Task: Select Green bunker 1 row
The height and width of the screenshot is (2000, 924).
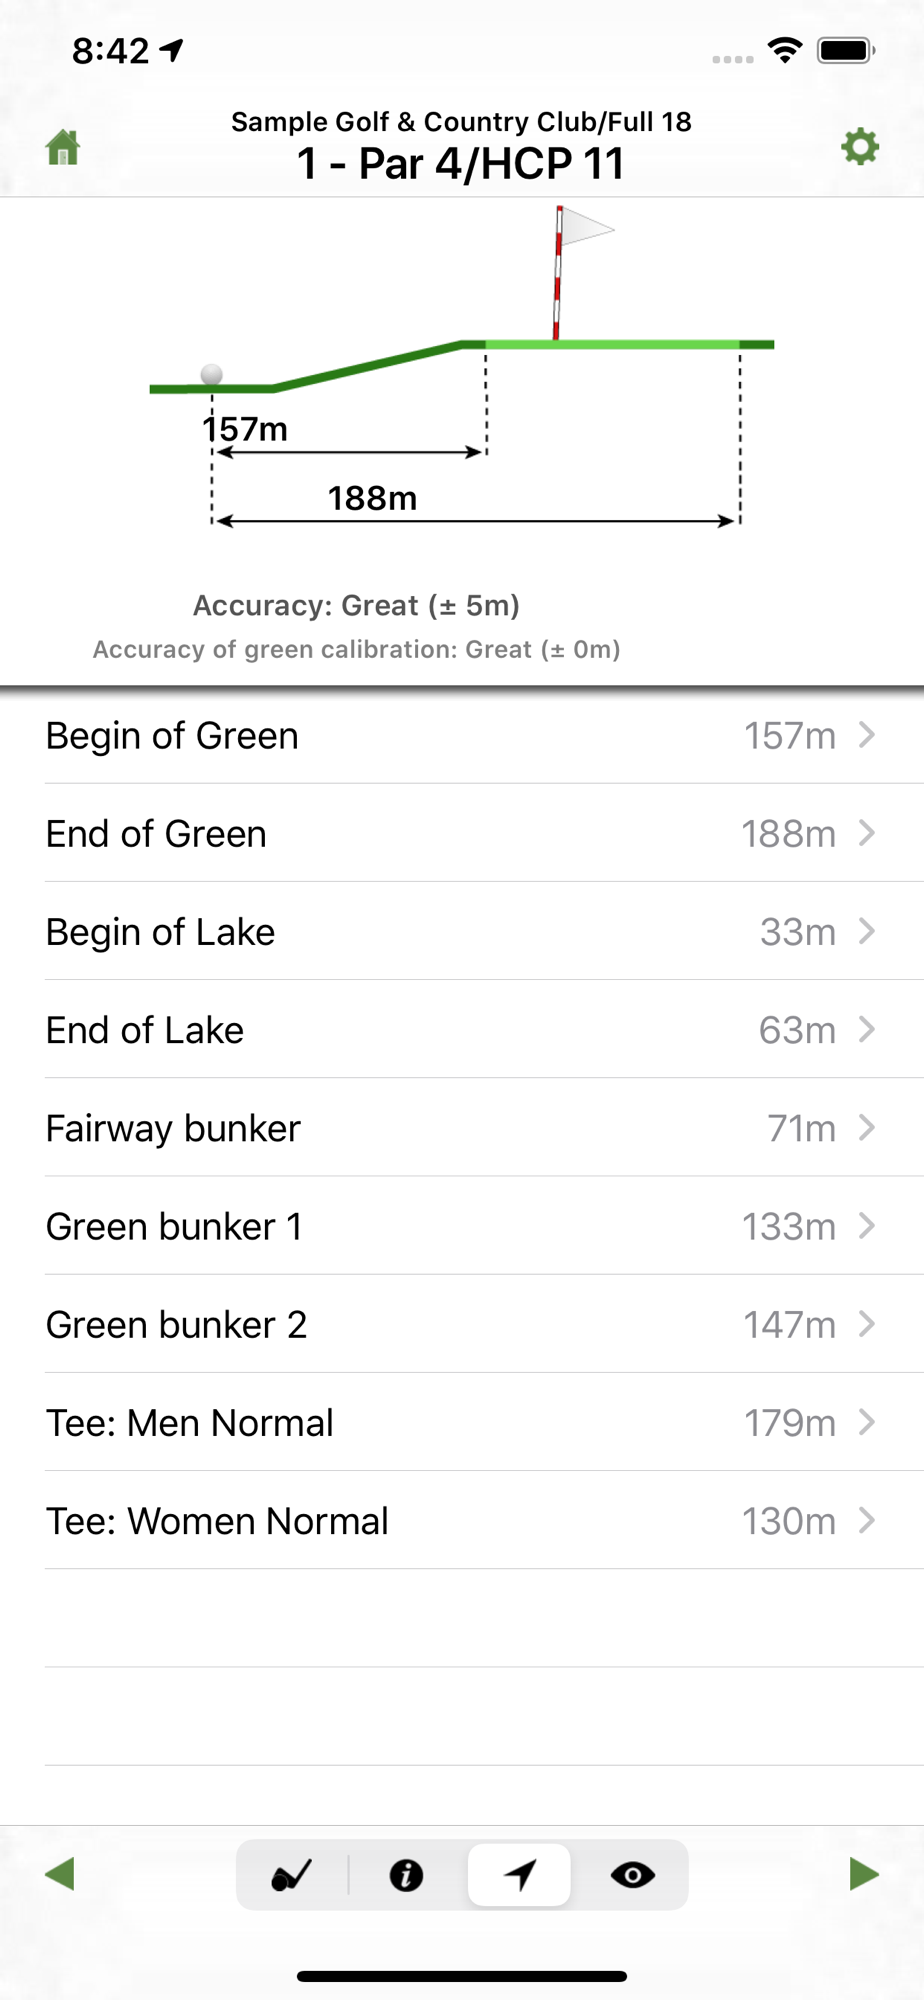Action: (460, 1225)
